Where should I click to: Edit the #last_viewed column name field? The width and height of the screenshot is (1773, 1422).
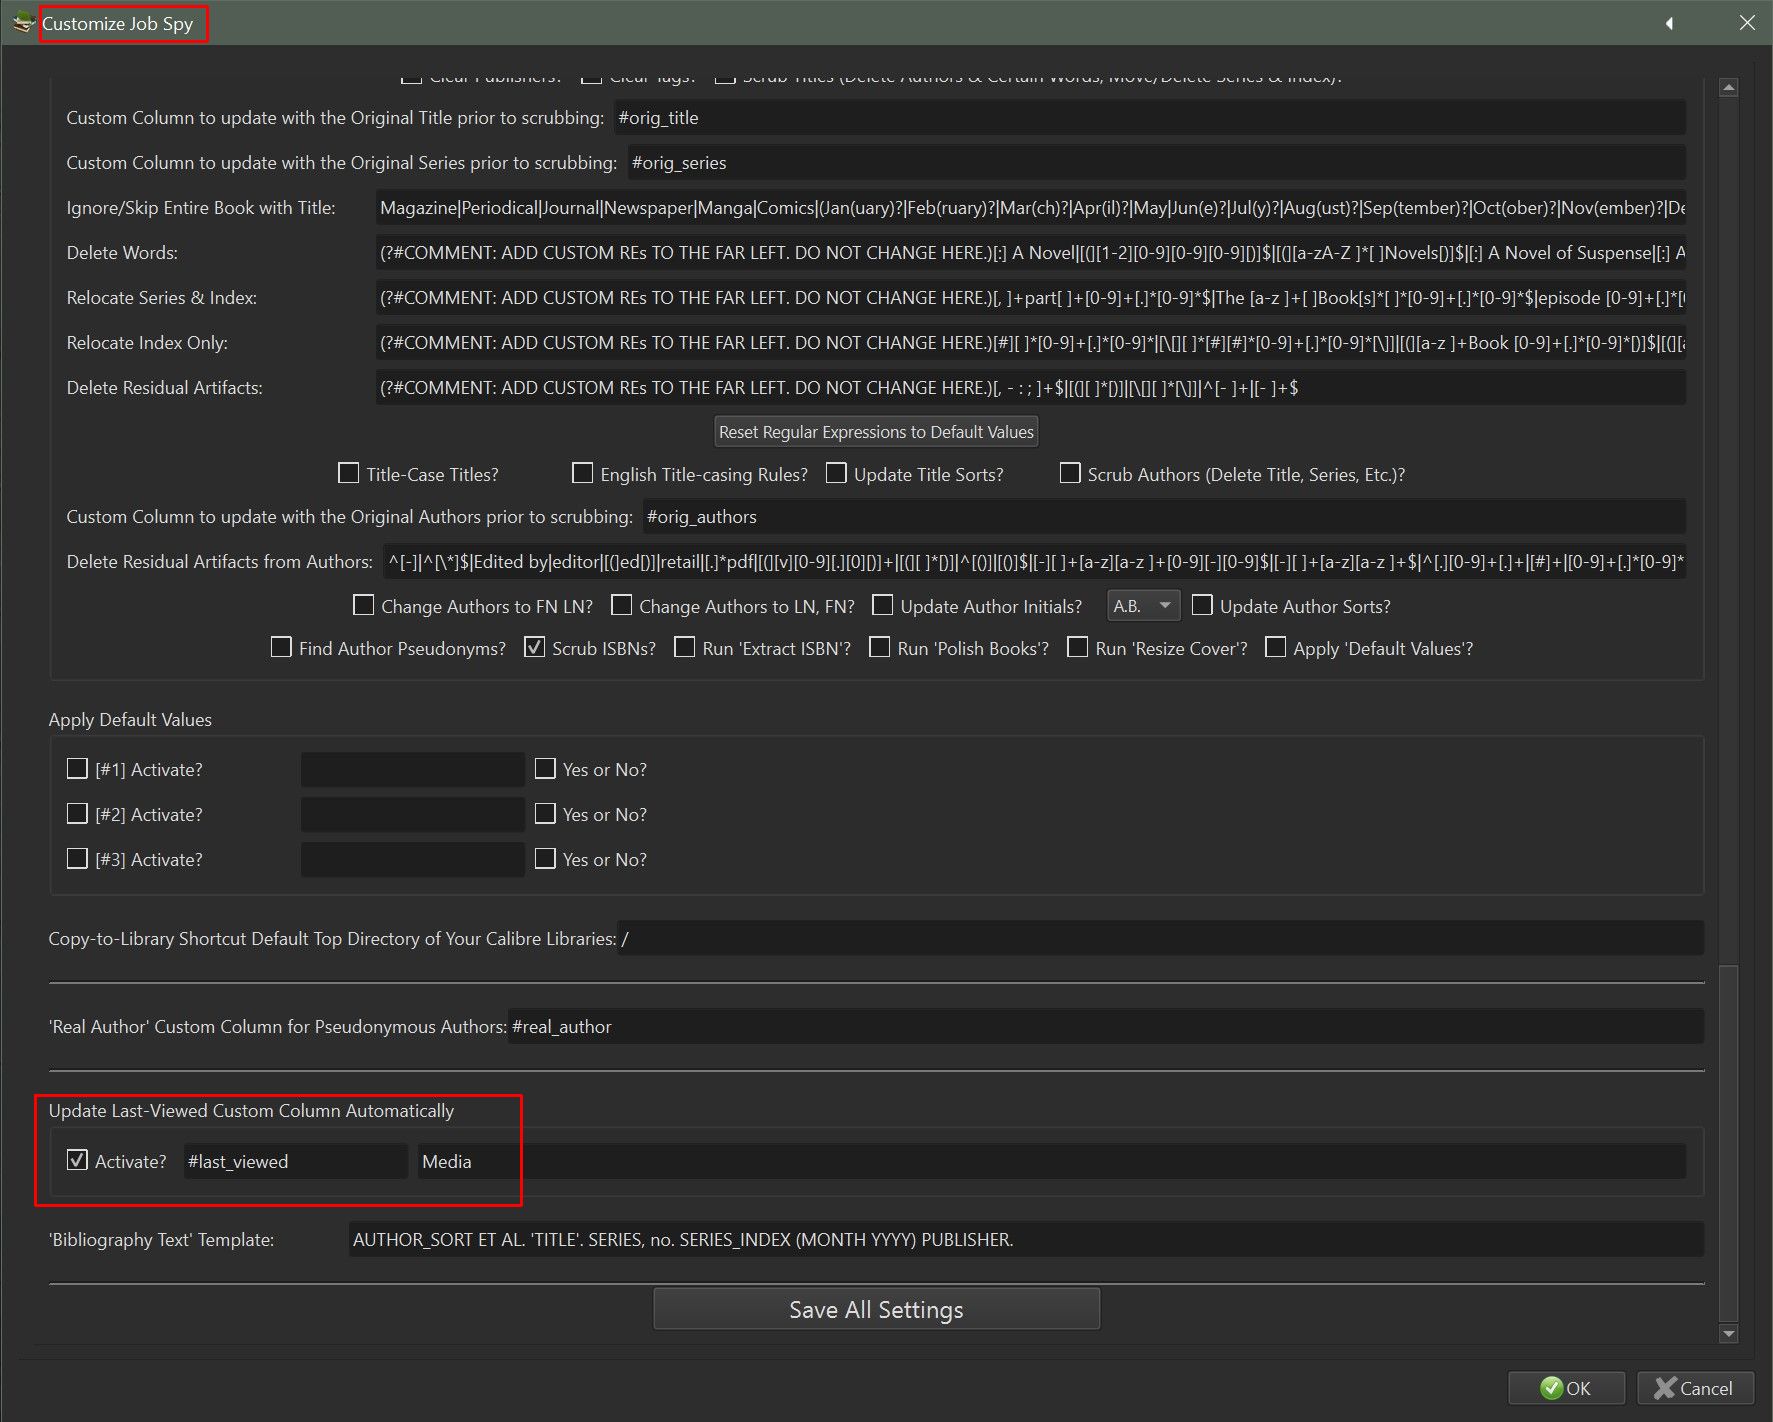[x=296, y=1161]
